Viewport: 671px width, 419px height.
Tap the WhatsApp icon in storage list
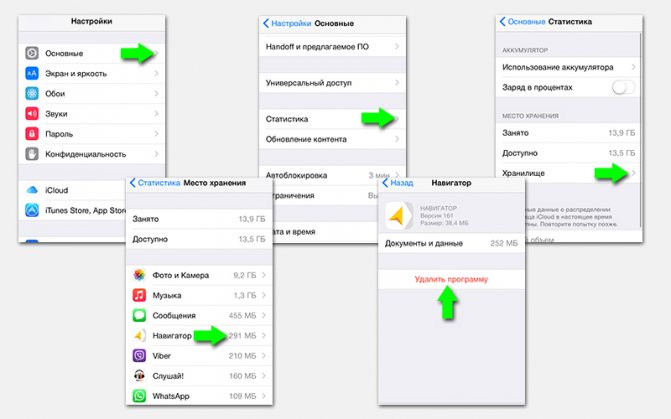[139, 396]
